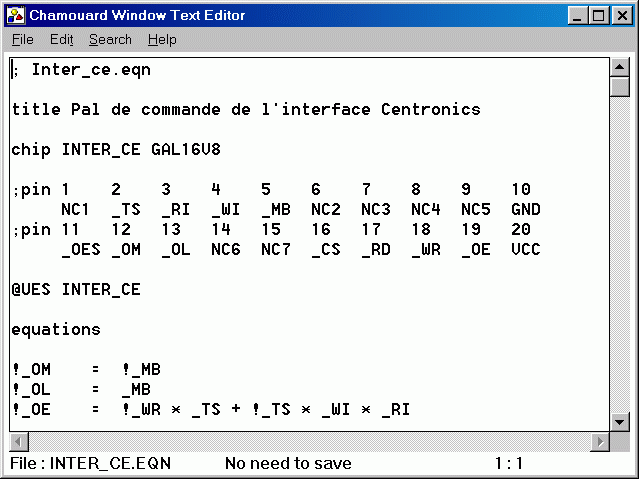Open the File menu
The height and width of the screenshot is (479, 639).
[22, 39]
